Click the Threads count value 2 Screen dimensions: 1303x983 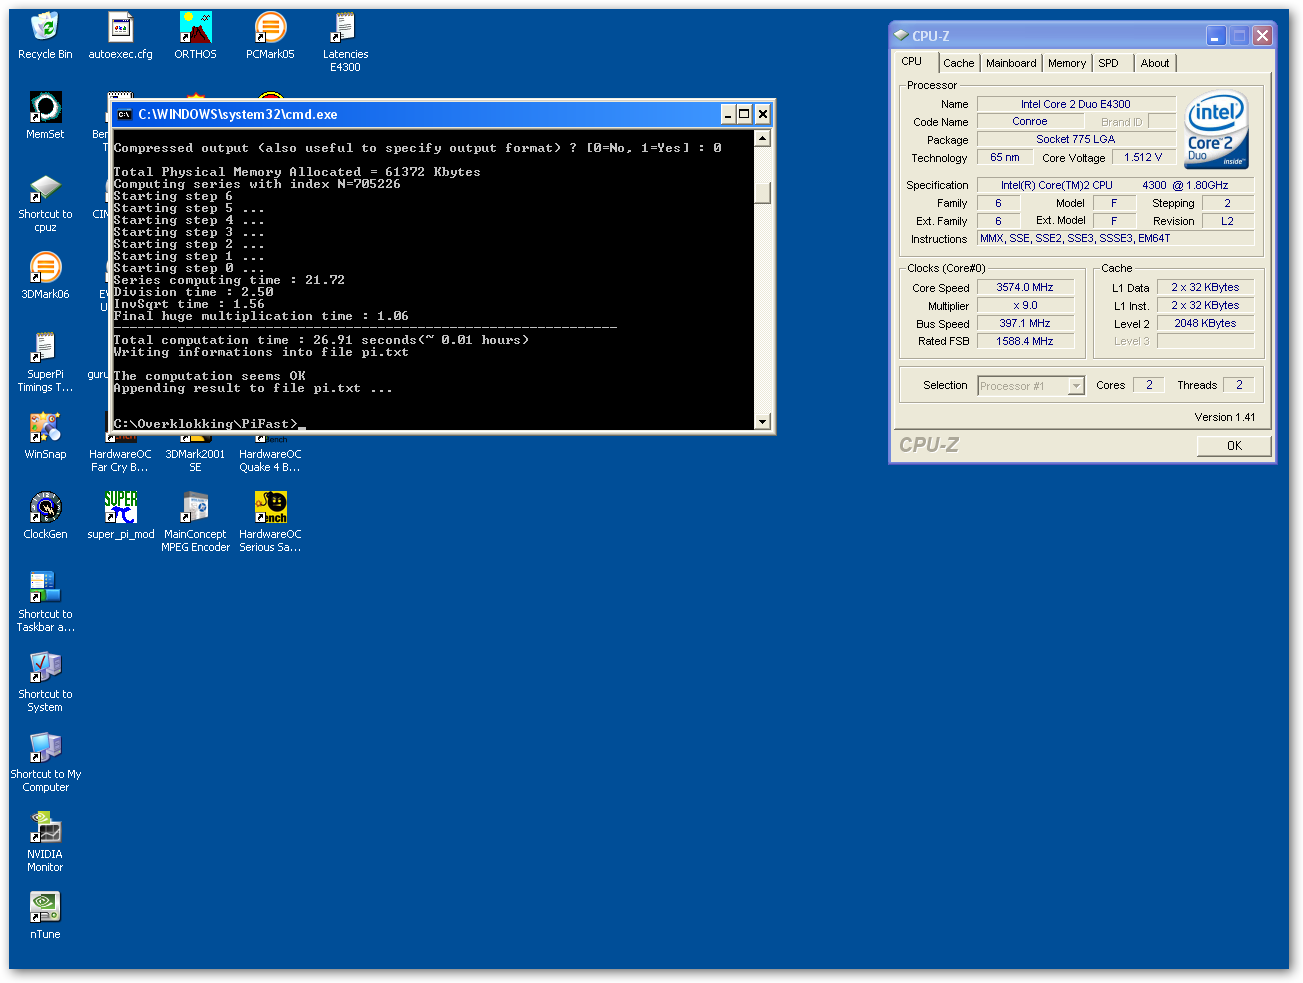point(1239,385)
